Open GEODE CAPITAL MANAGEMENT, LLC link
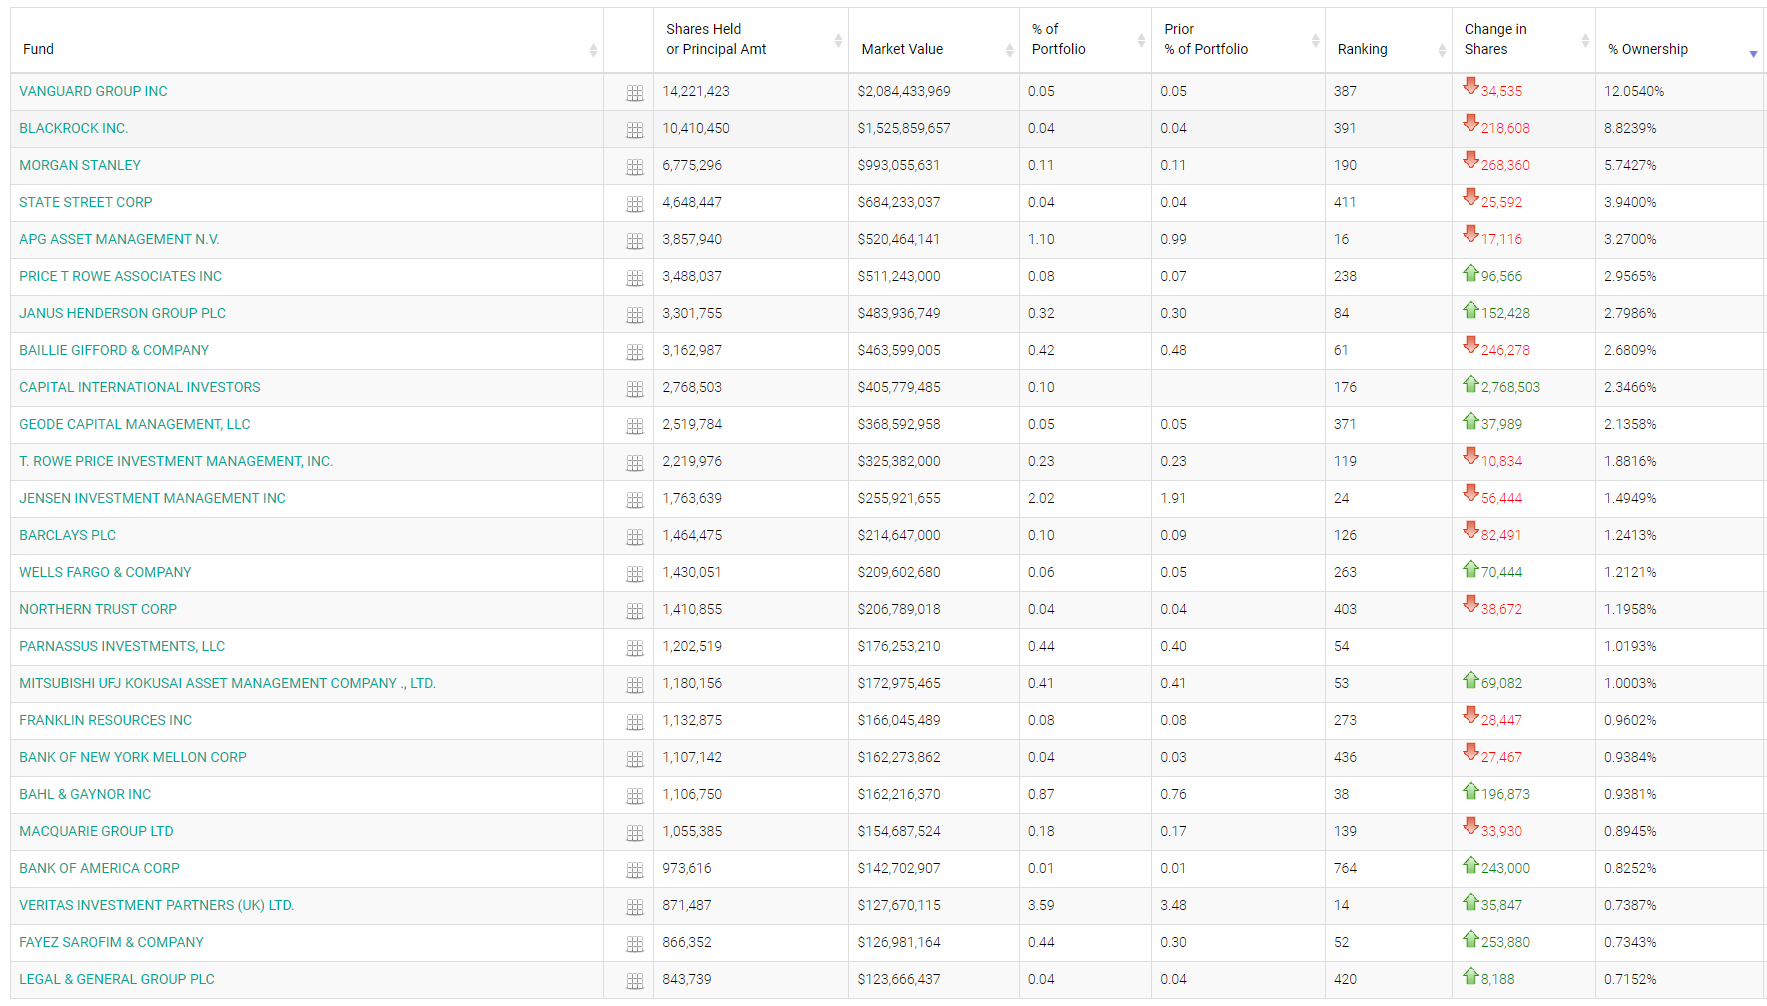 [135, 424]
